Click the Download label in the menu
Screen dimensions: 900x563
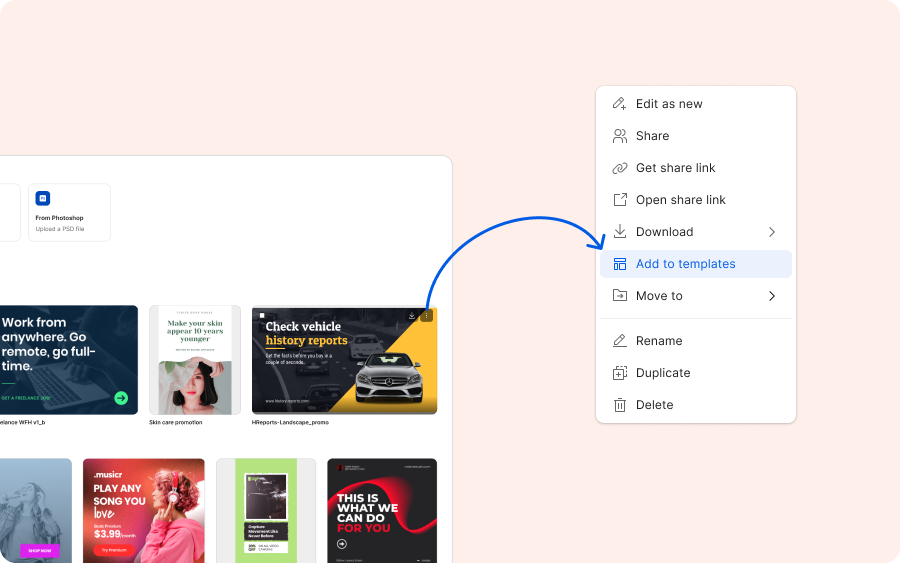click(665, 232)
